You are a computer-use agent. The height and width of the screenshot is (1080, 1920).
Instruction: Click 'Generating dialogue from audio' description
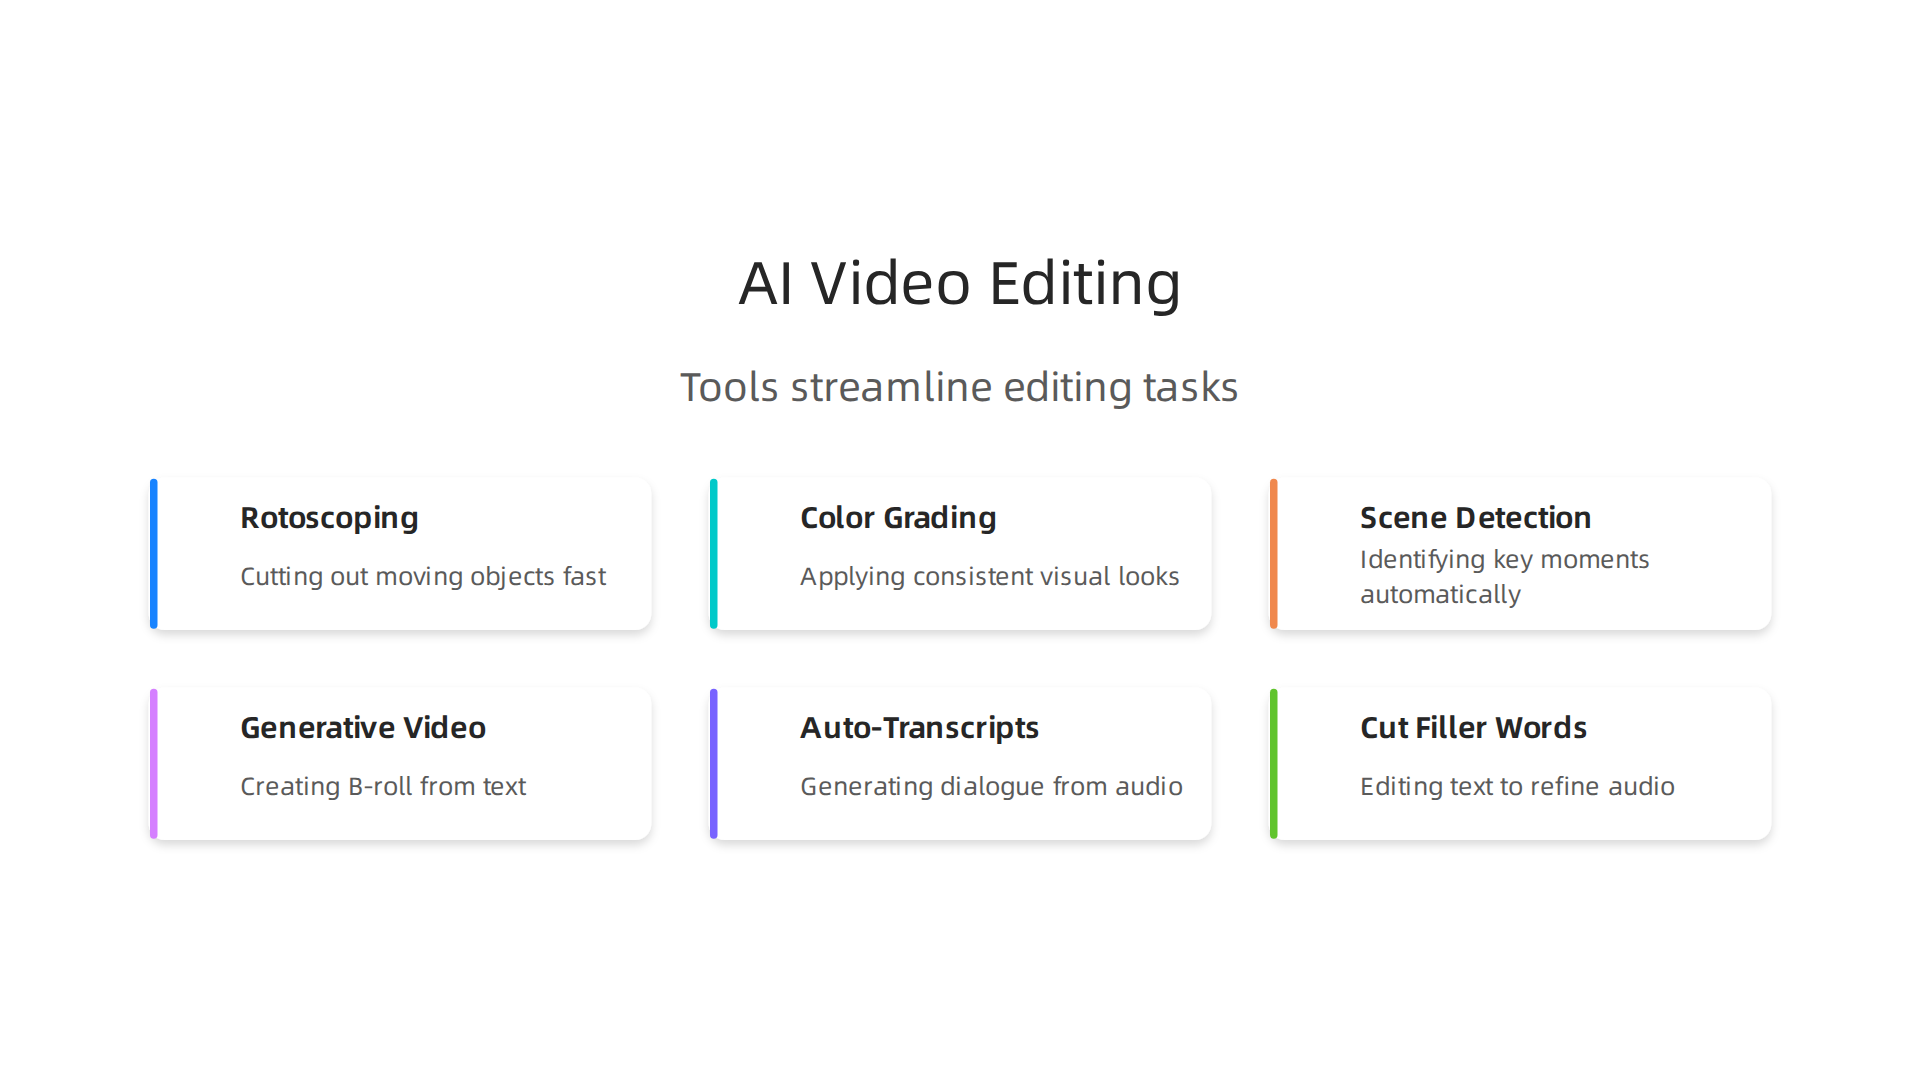point(991,787)
